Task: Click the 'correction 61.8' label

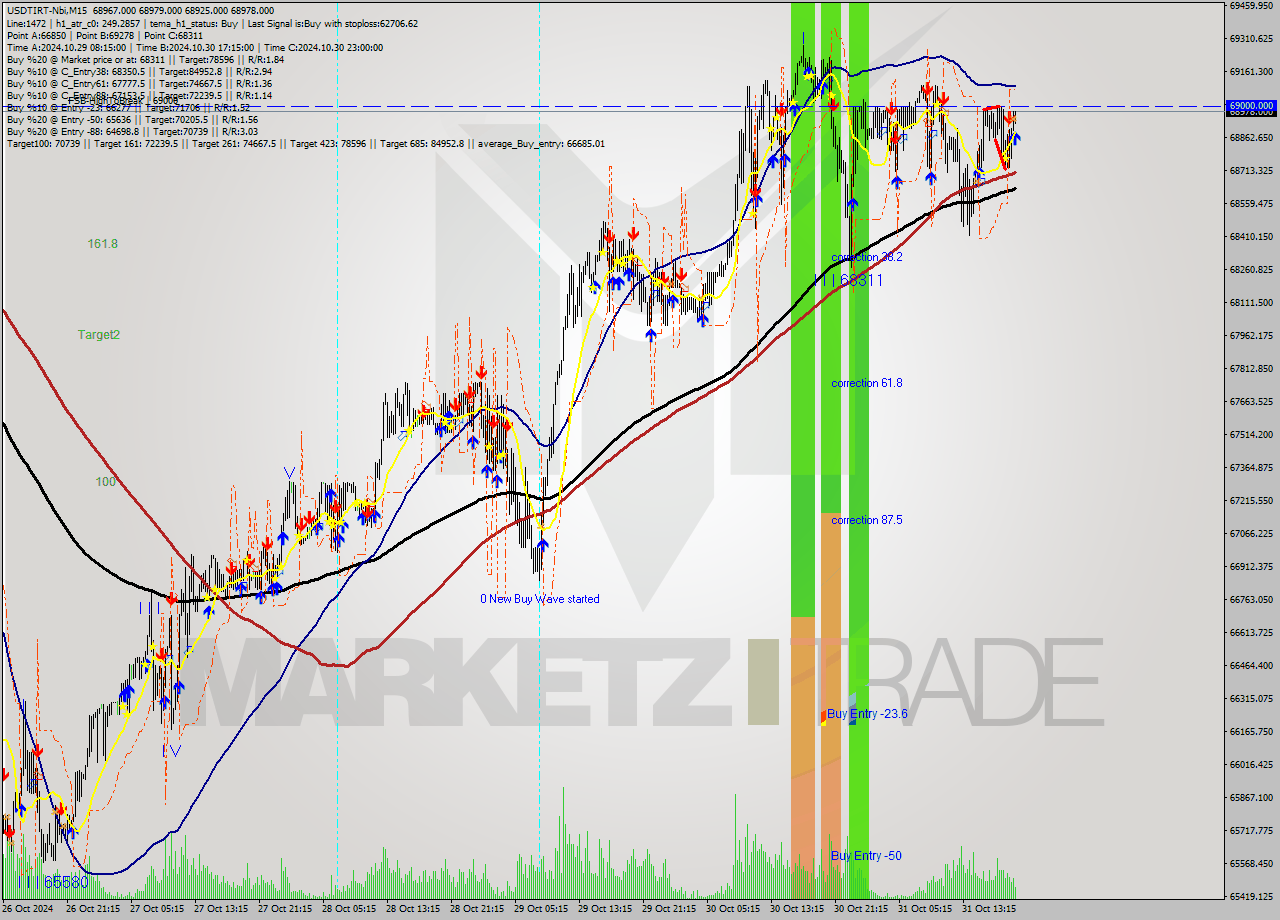Action: tap(867, 383)
